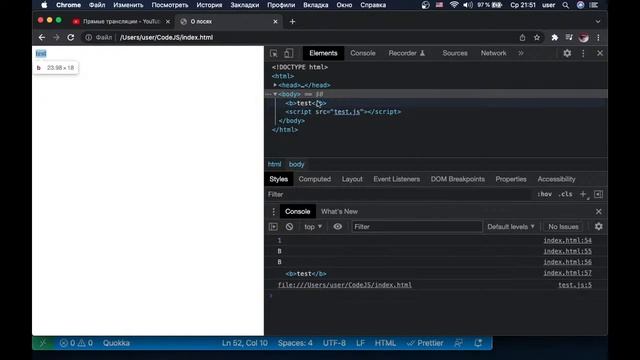Viewport: 640px width, 360px height.
Task: Close the console drawer
Action: [x=598, y=211]
